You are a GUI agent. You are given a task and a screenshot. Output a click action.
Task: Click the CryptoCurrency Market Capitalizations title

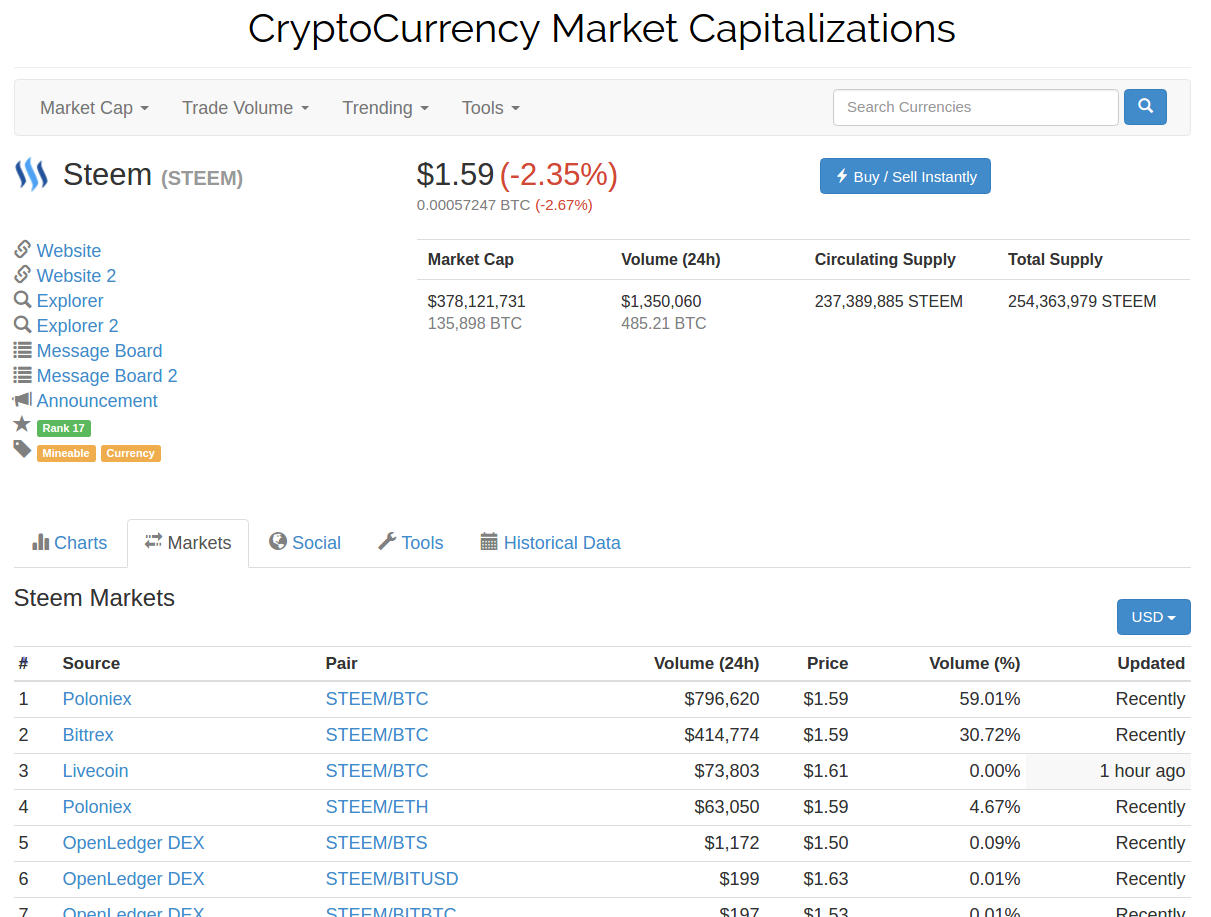click(602, 28)
